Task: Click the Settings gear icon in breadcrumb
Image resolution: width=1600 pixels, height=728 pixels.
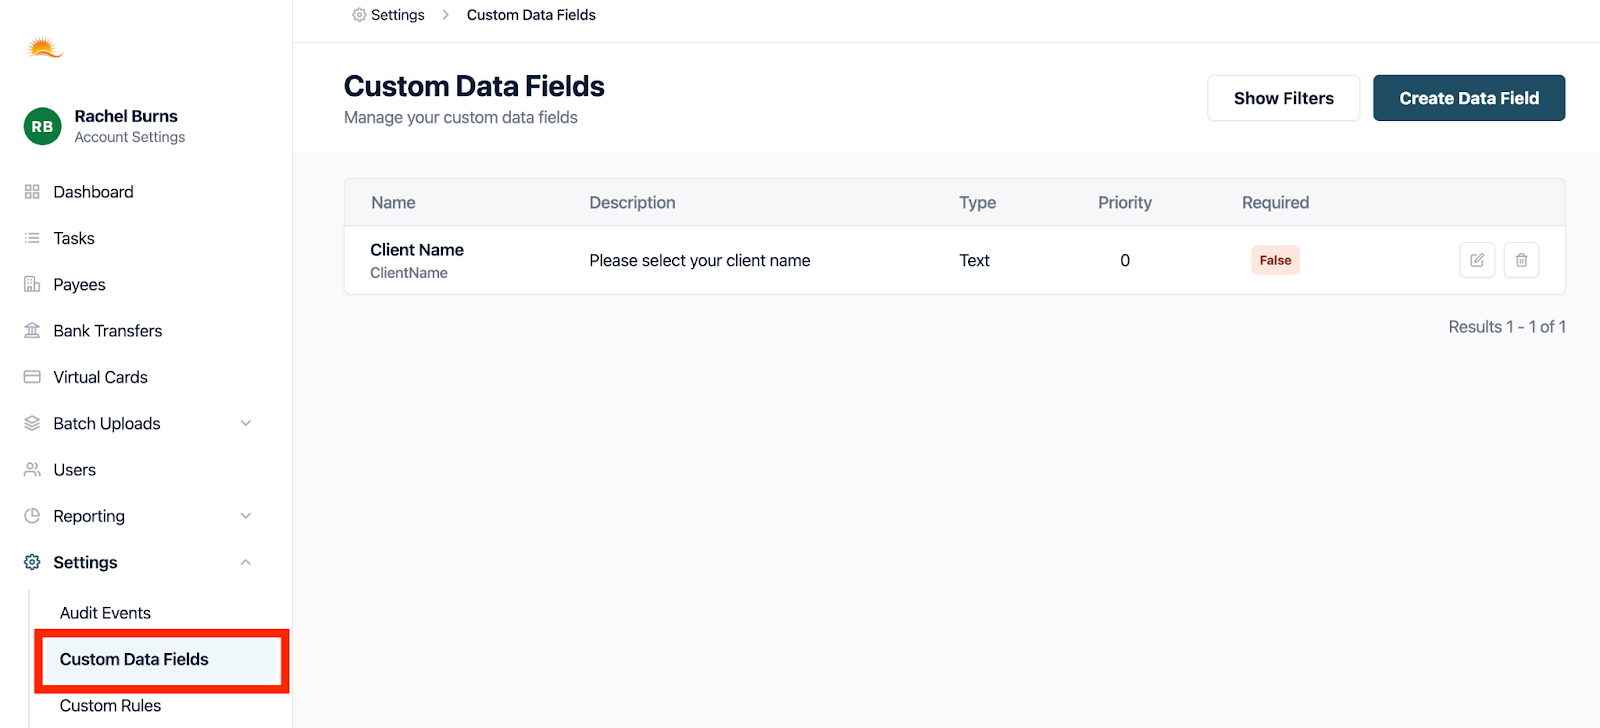Action: (359, 15)
